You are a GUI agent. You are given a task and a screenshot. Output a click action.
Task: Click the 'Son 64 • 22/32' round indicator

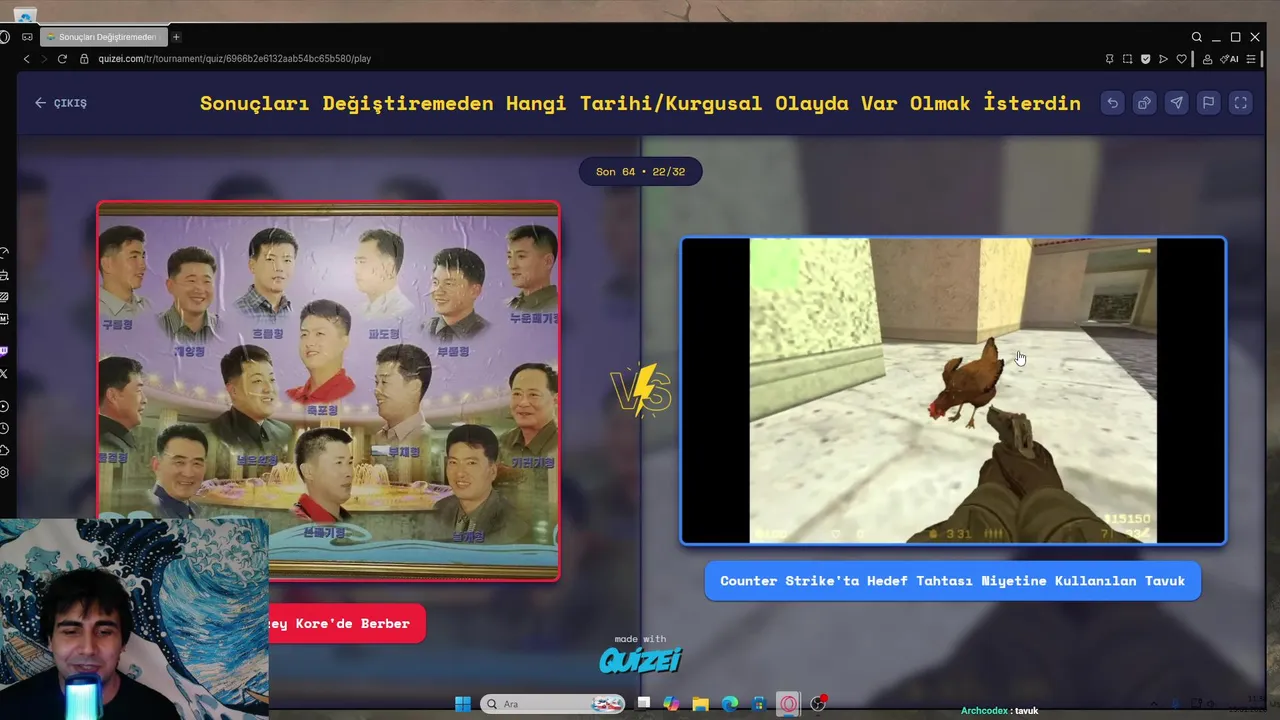coord(640,172)
